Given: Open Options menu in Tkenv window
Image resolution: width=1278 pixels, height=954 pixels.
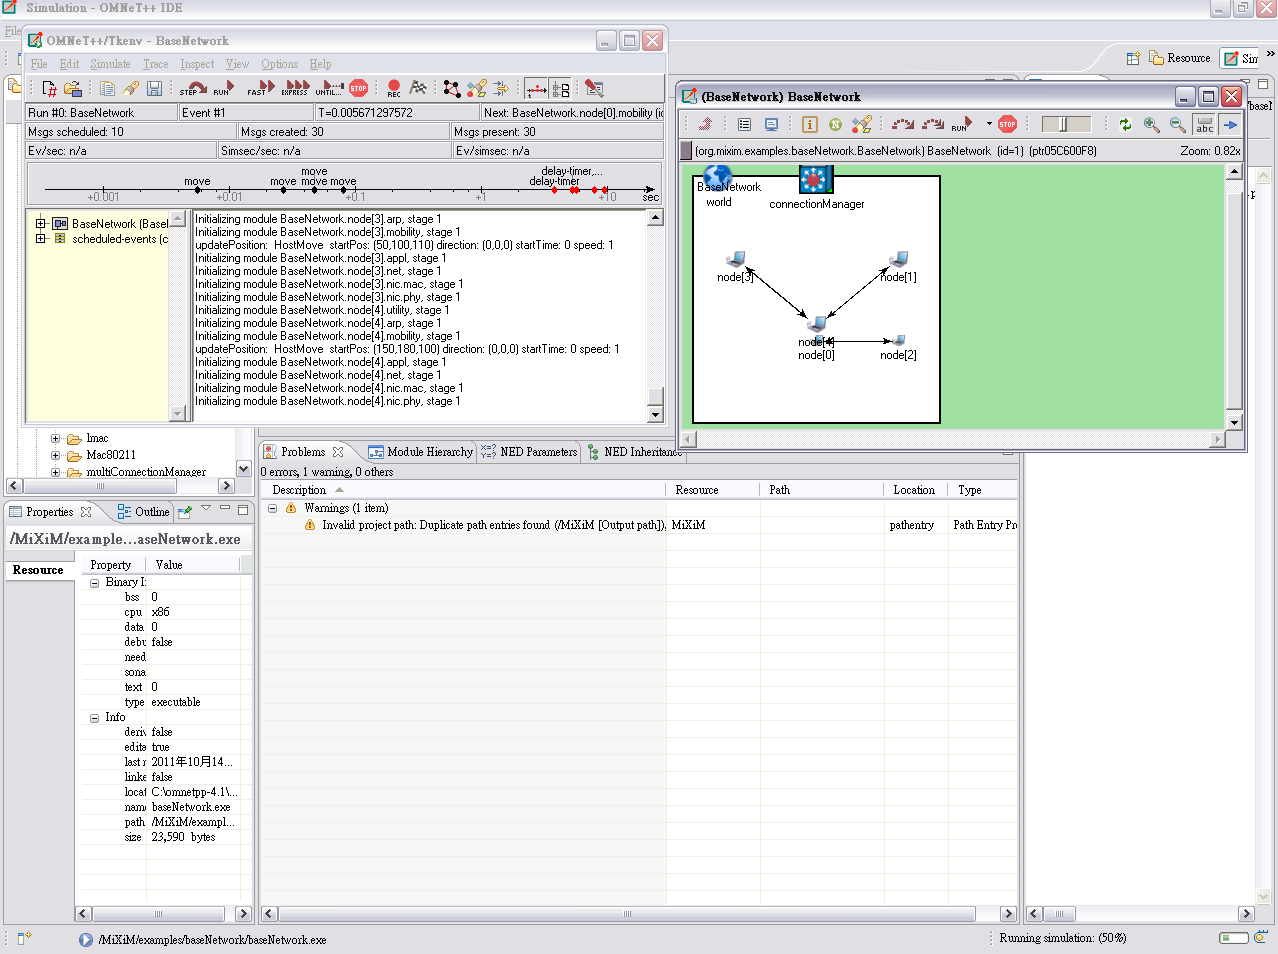Looking at the screenshot, I should pos(279,64).
